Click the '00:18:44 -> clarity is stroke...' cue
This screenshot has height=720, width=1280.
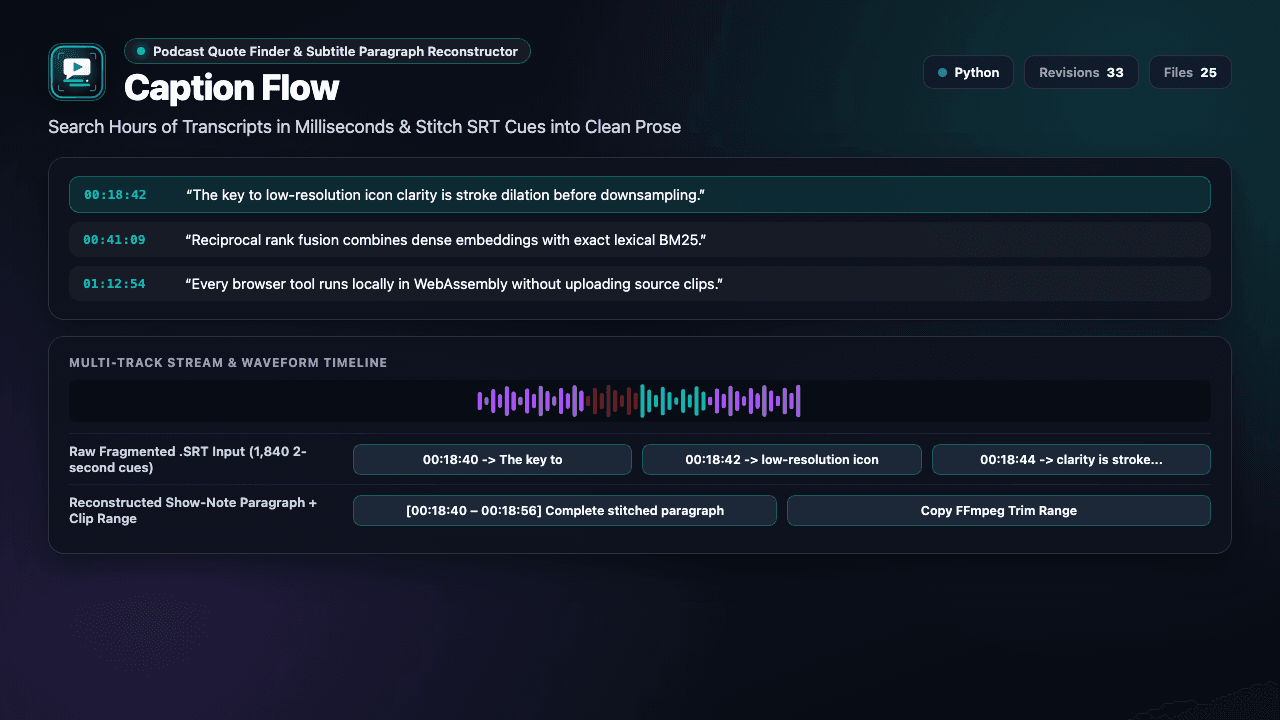tap(1071, 459)
